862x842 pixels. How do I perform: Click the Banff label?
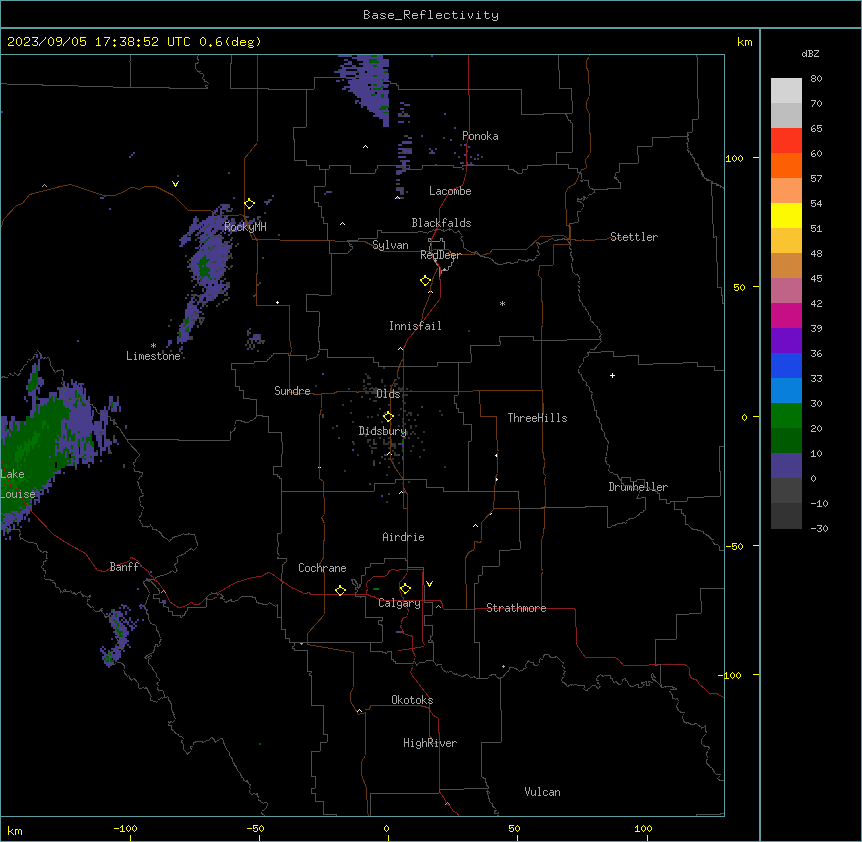(125, 567)
